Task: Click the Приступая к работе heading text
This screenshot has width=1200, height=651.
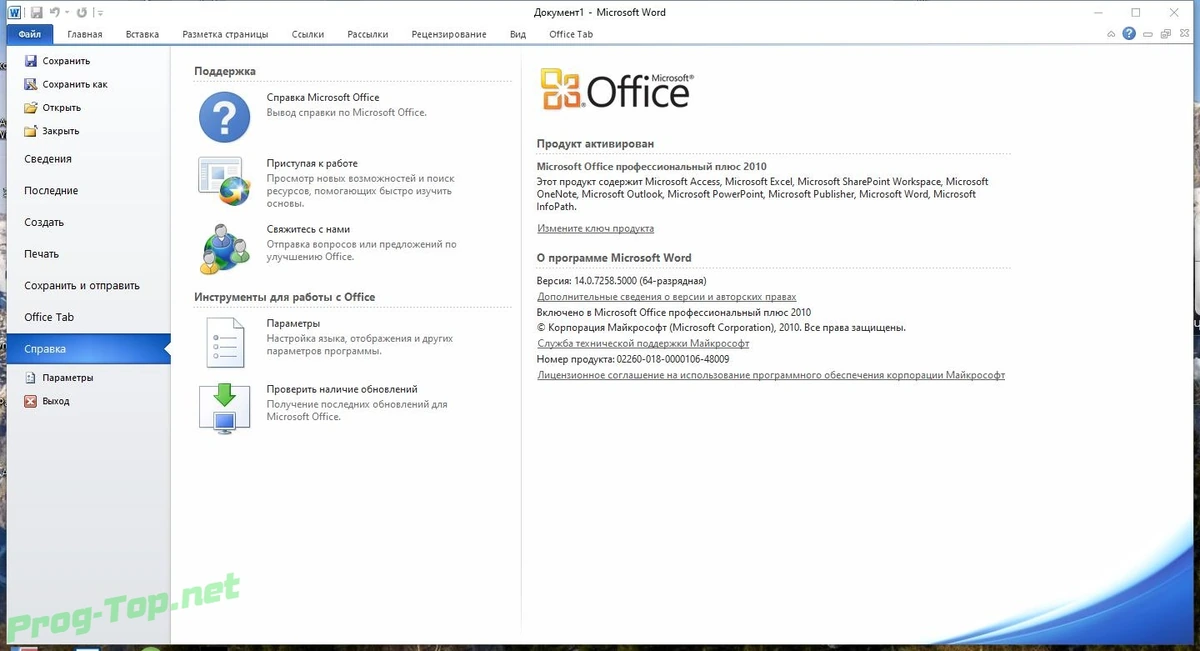Action: [x=312, y=163]
